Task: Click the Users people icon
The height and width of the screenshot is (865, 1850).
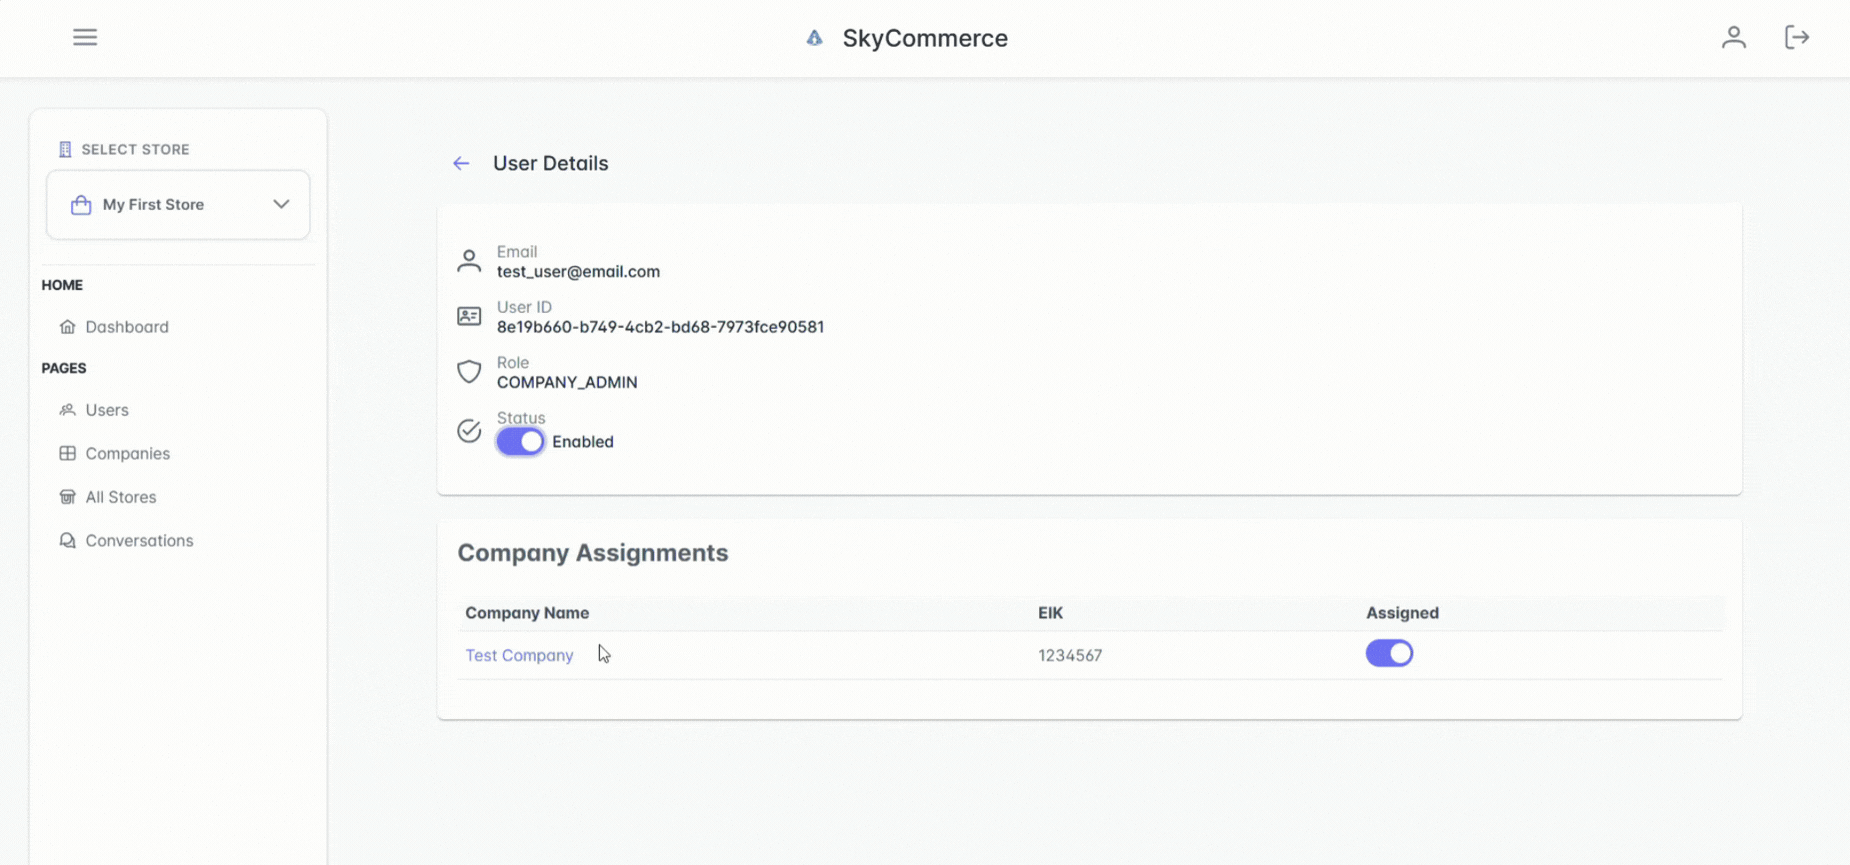Action: (67, 409)
